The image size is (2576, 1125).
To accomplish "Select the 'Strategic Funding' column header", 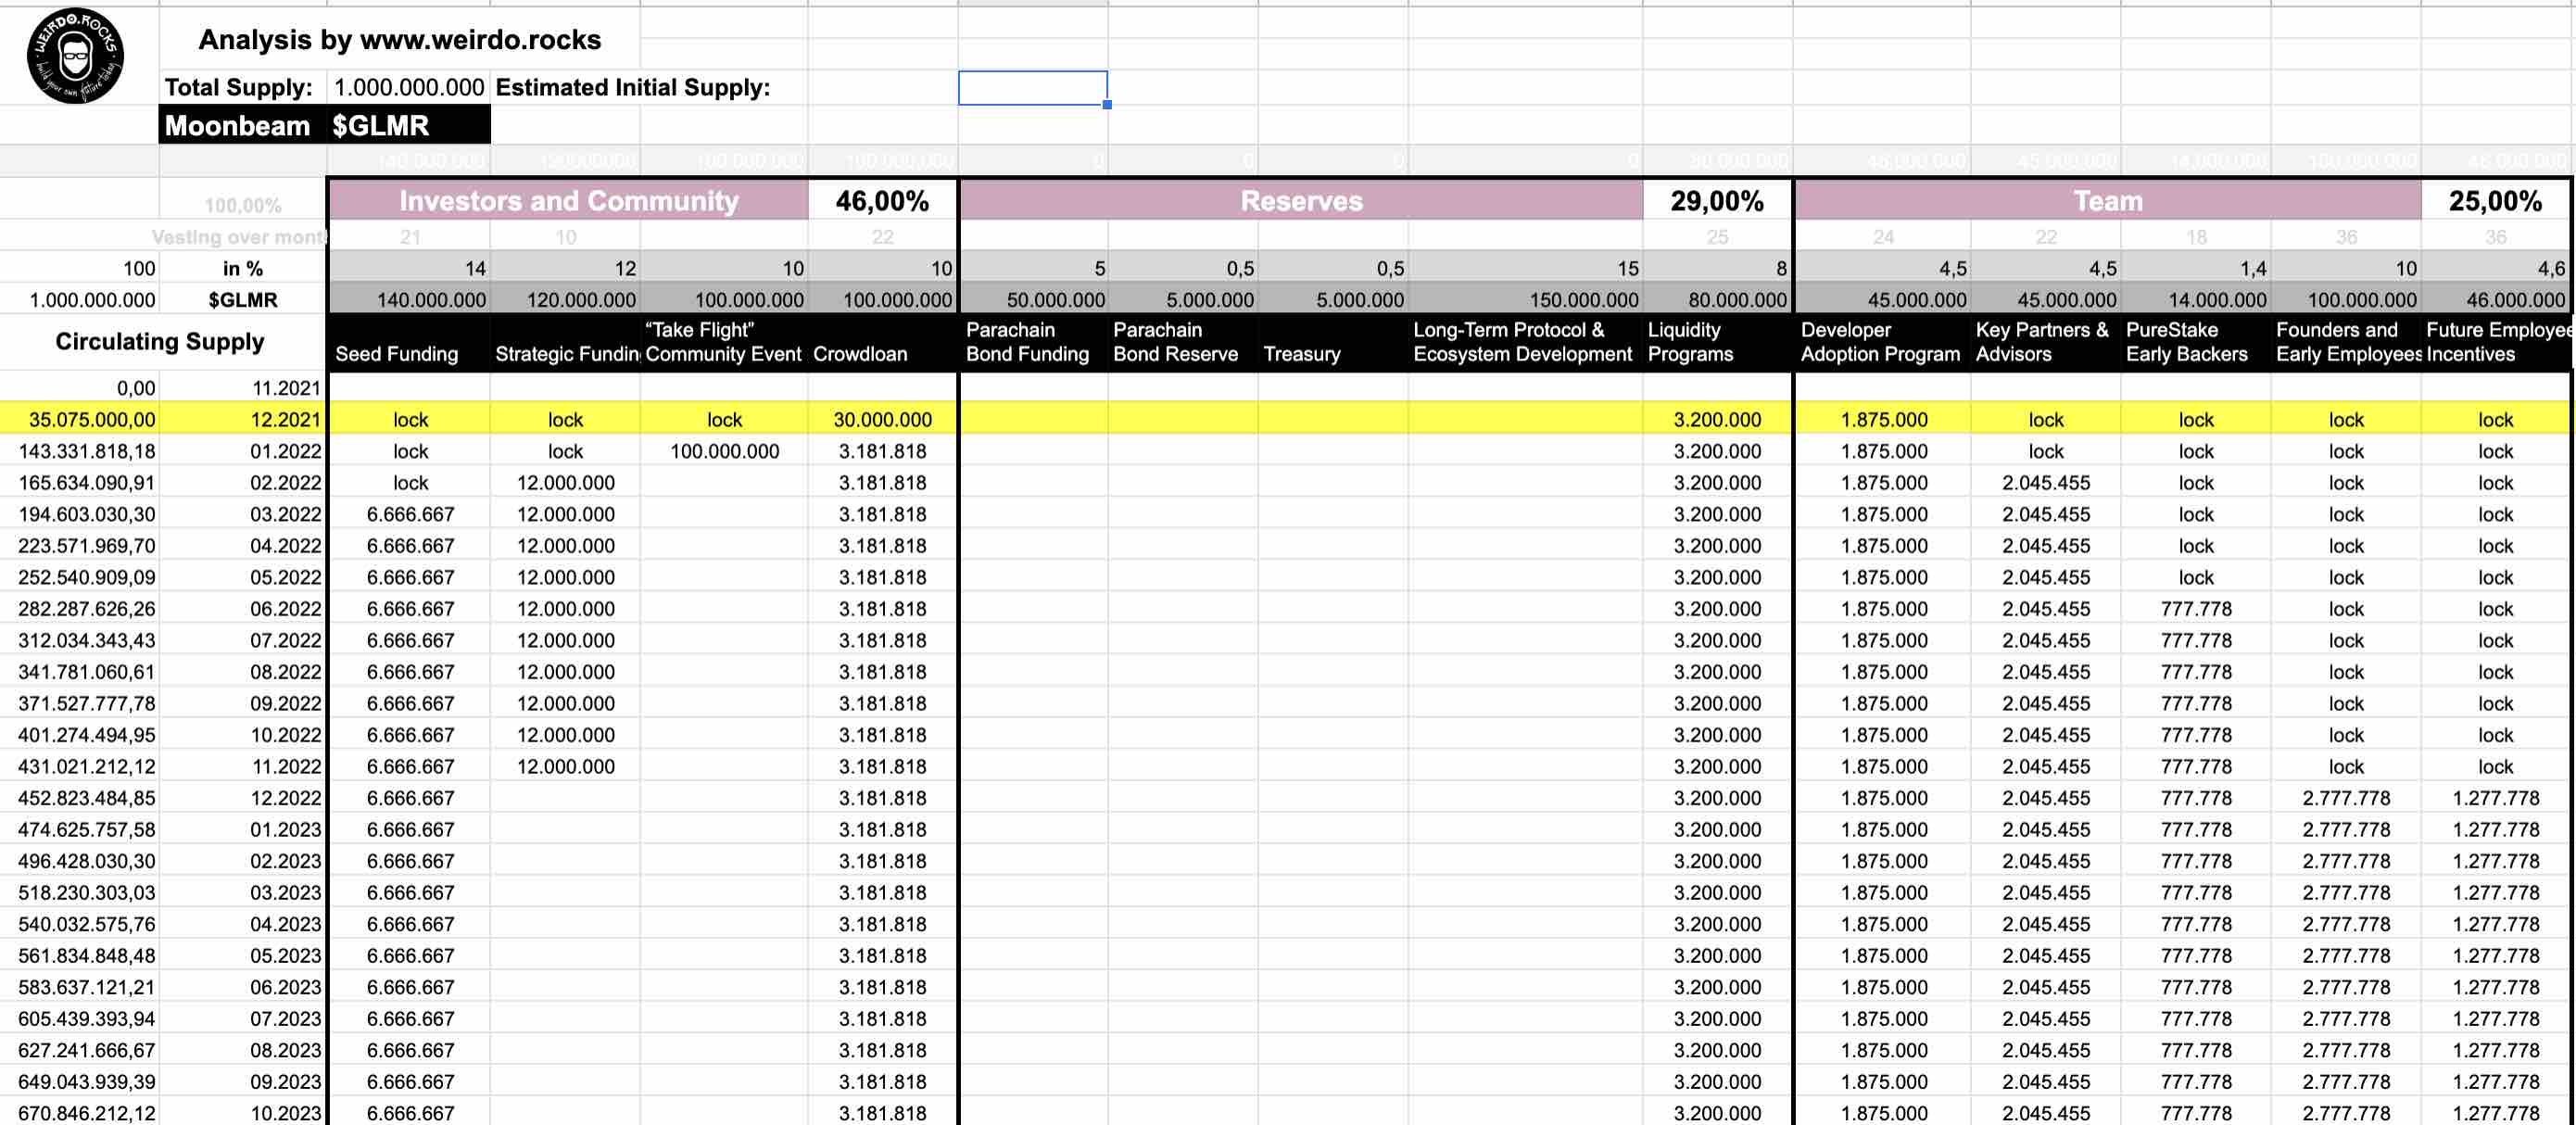I will (565, 342).
